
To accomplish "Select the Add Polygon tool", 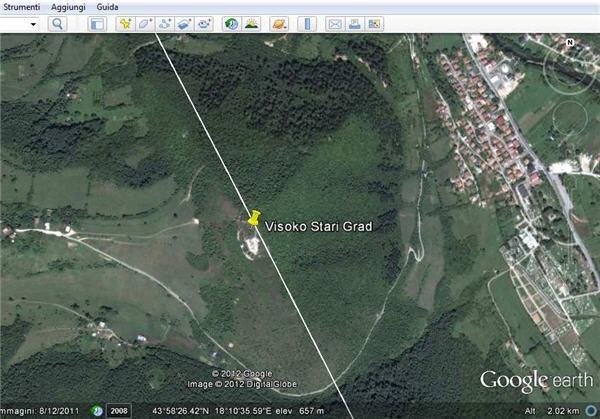I will tap(145, 24).
